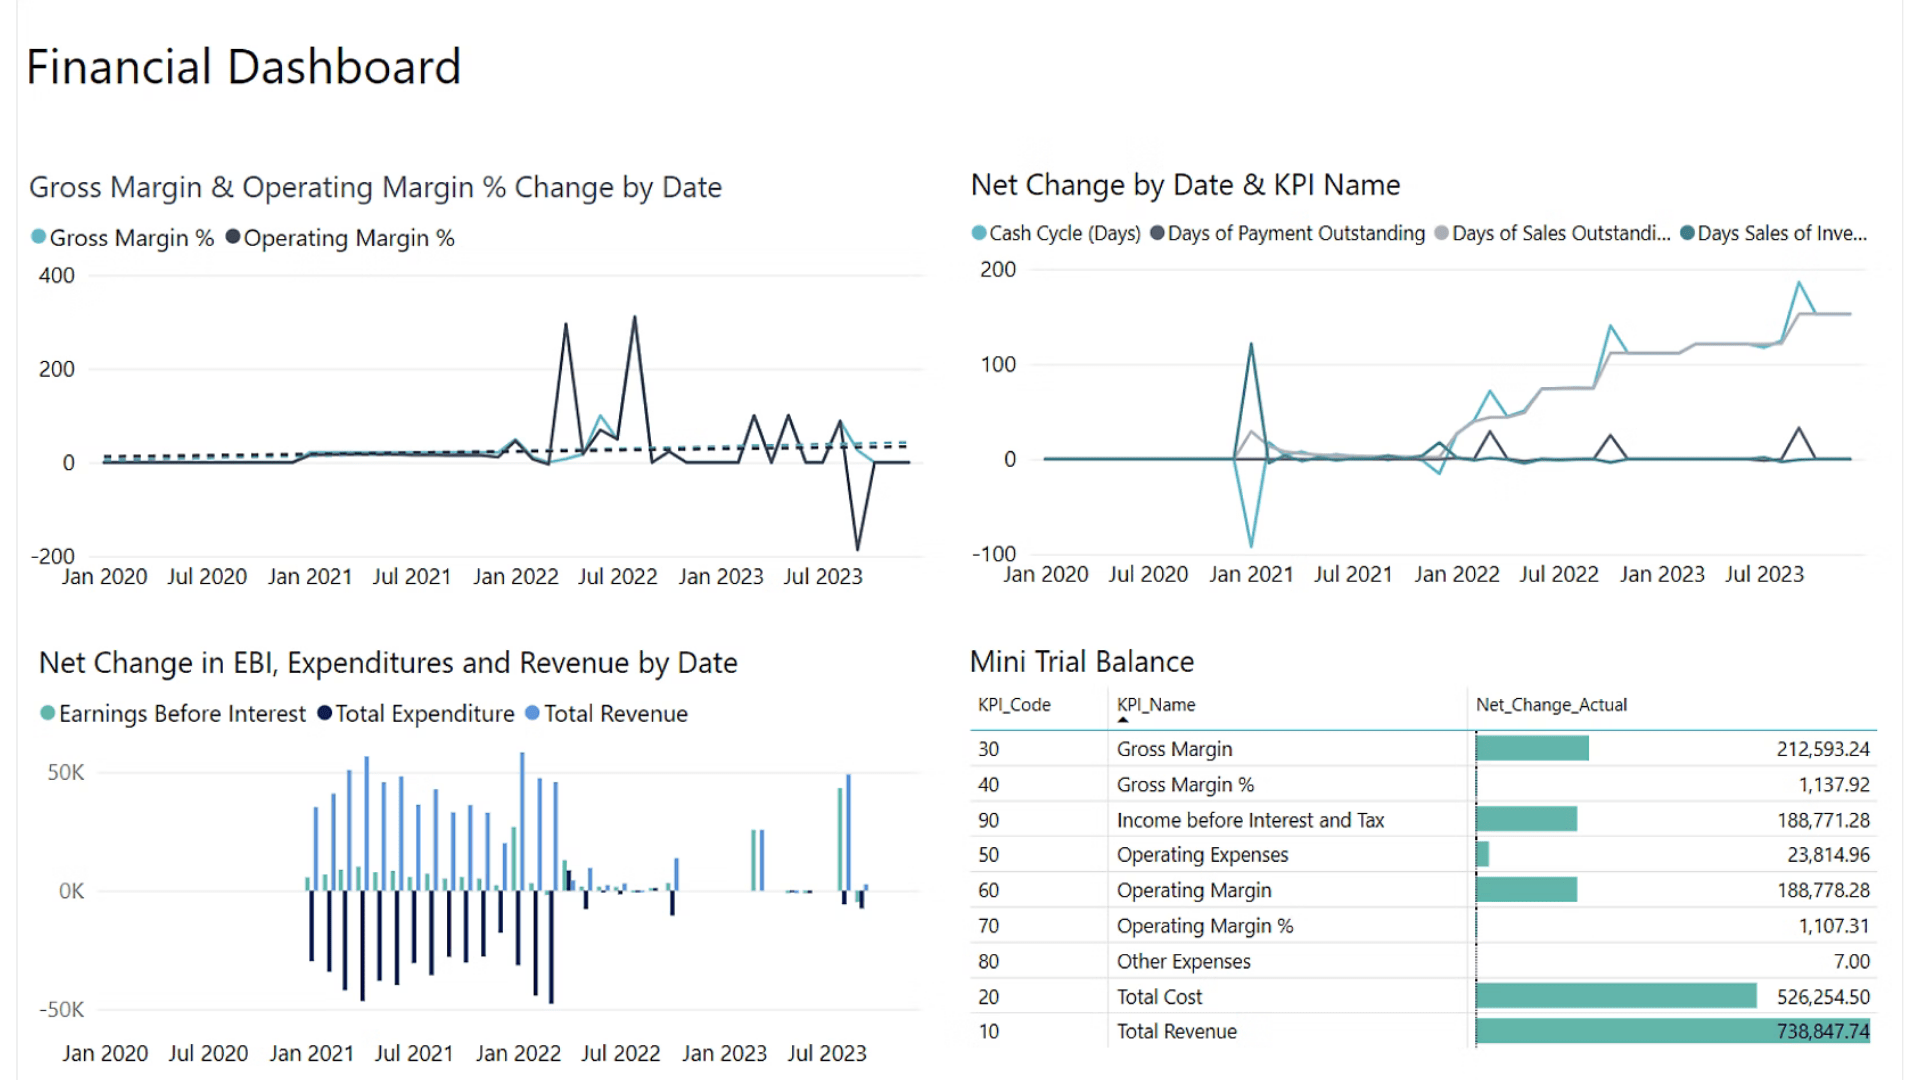
Task: Sort the table by Net_Change_Actual header
Action: click(1551, 705)
